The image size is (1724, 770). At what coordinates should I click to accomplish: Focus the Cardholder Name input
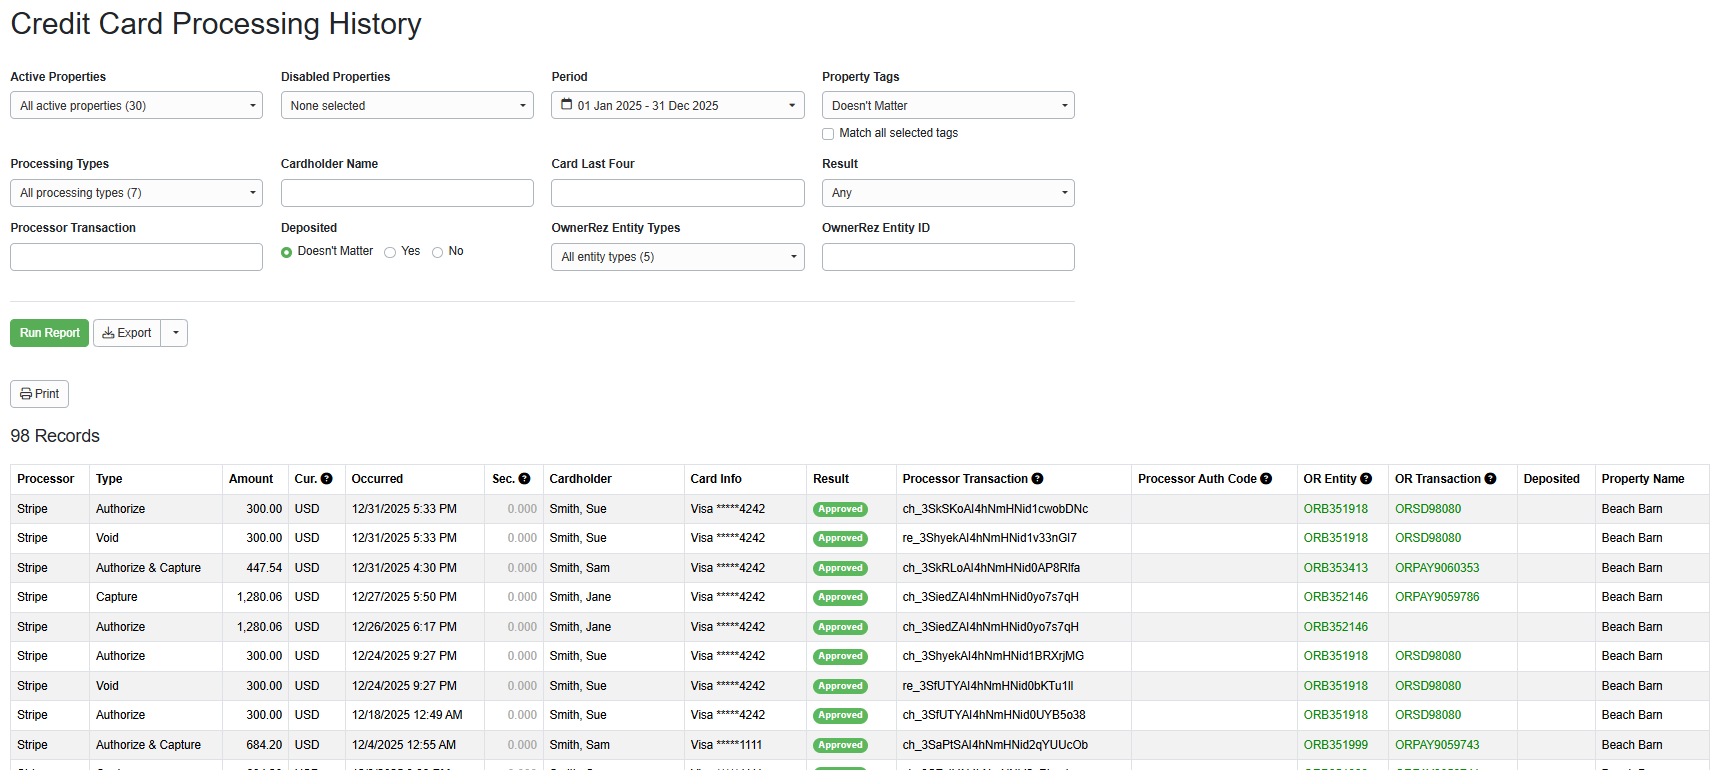click(x=407, y=193)
